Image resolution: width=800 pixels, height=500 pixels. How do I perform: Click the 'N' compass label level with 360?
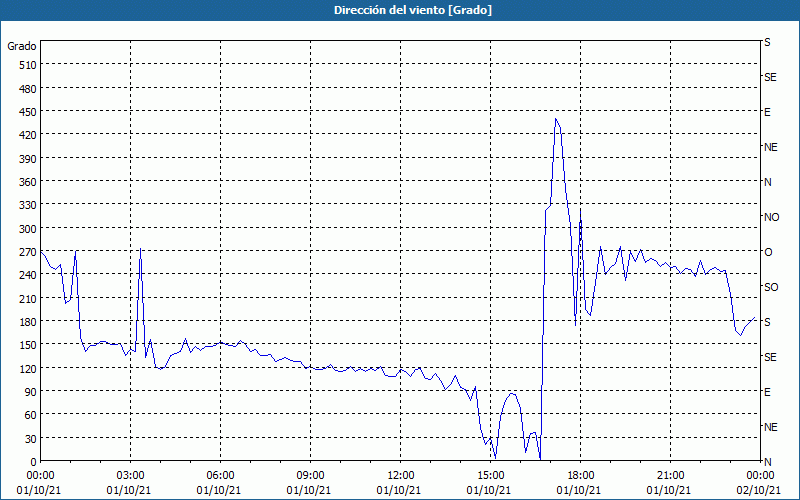pos(767,182)
